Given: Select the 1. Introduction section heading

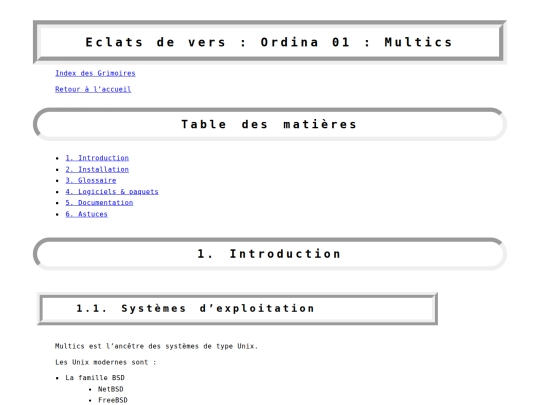Looking at the screenshot, I should pyautogui.click(x=269, y=254).
